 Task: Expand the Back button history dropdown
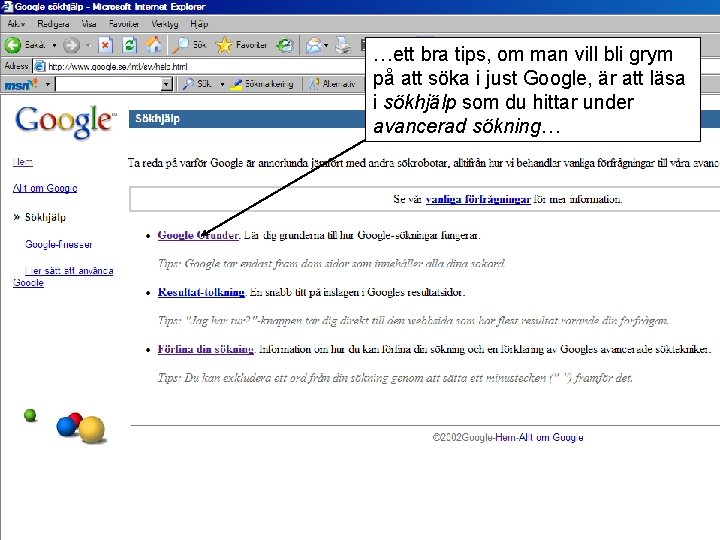(x=54, y=45)
